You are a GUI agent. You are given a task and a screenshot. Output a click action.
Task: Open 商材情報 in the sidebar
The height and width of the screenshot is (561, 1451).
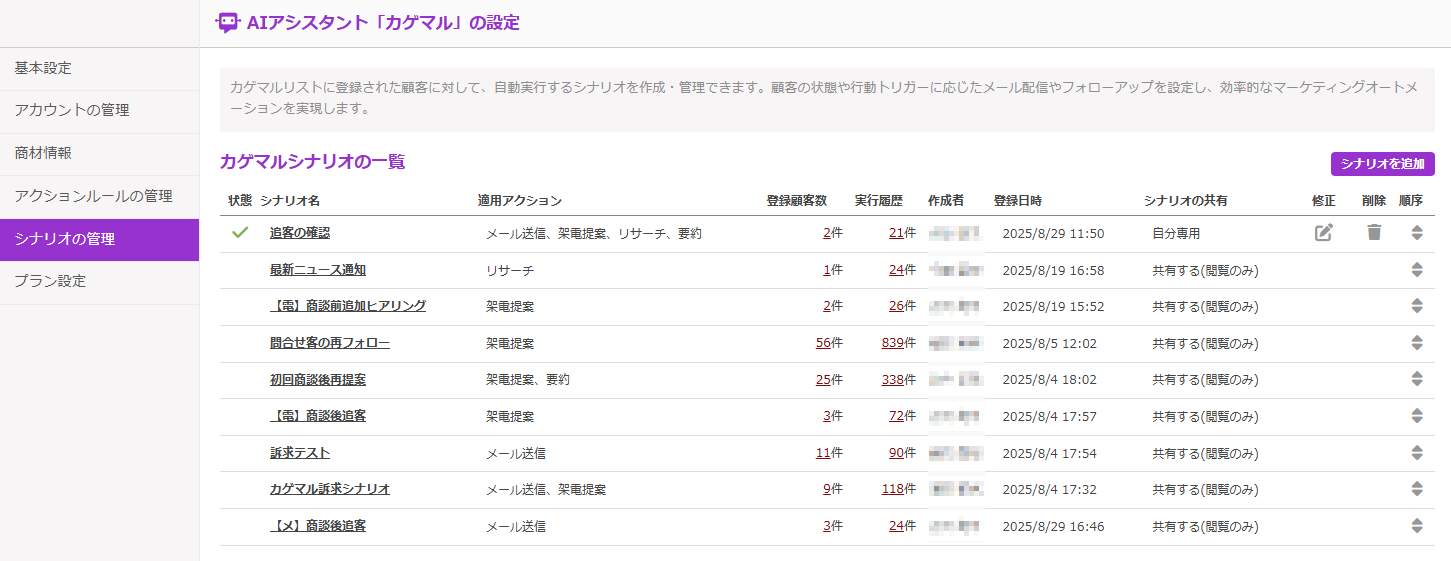coord(43,153)
